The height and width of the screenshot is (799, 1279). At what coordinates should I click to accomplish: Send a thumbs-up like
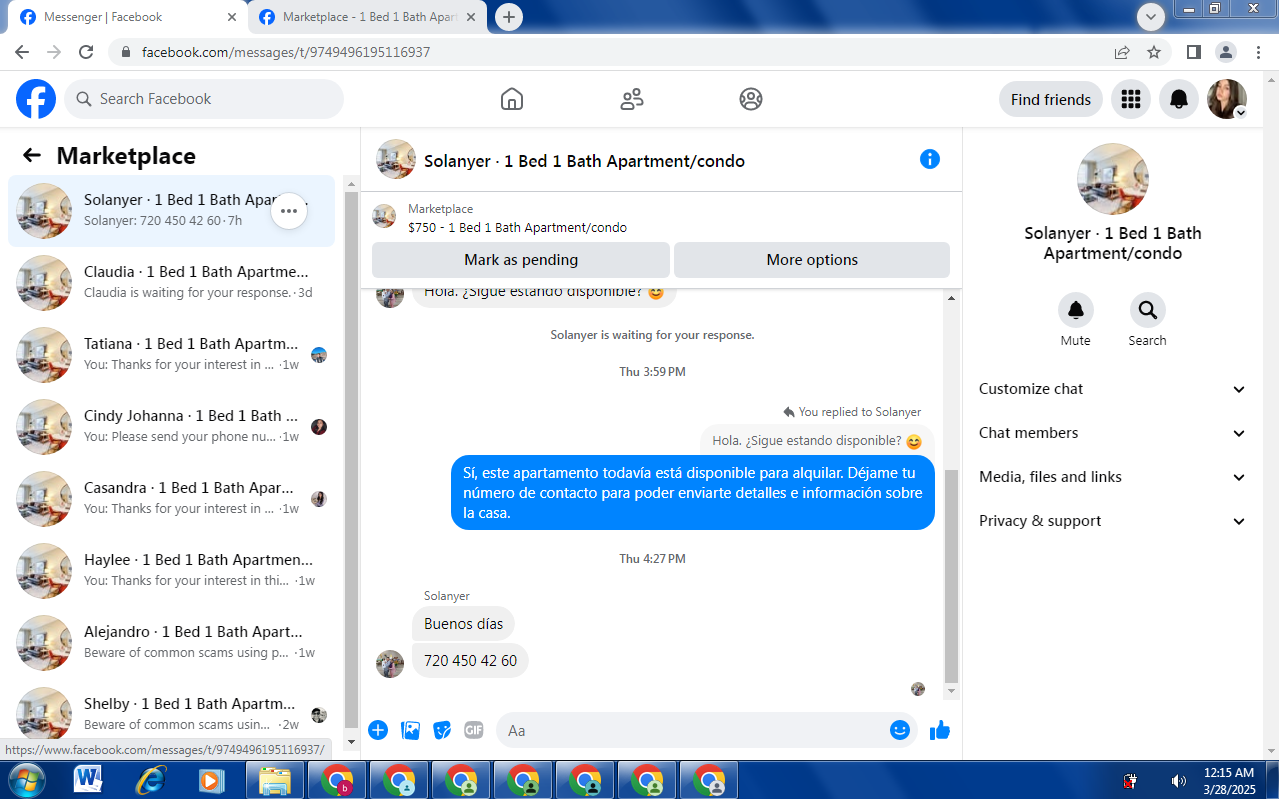[x=939, y=730]
